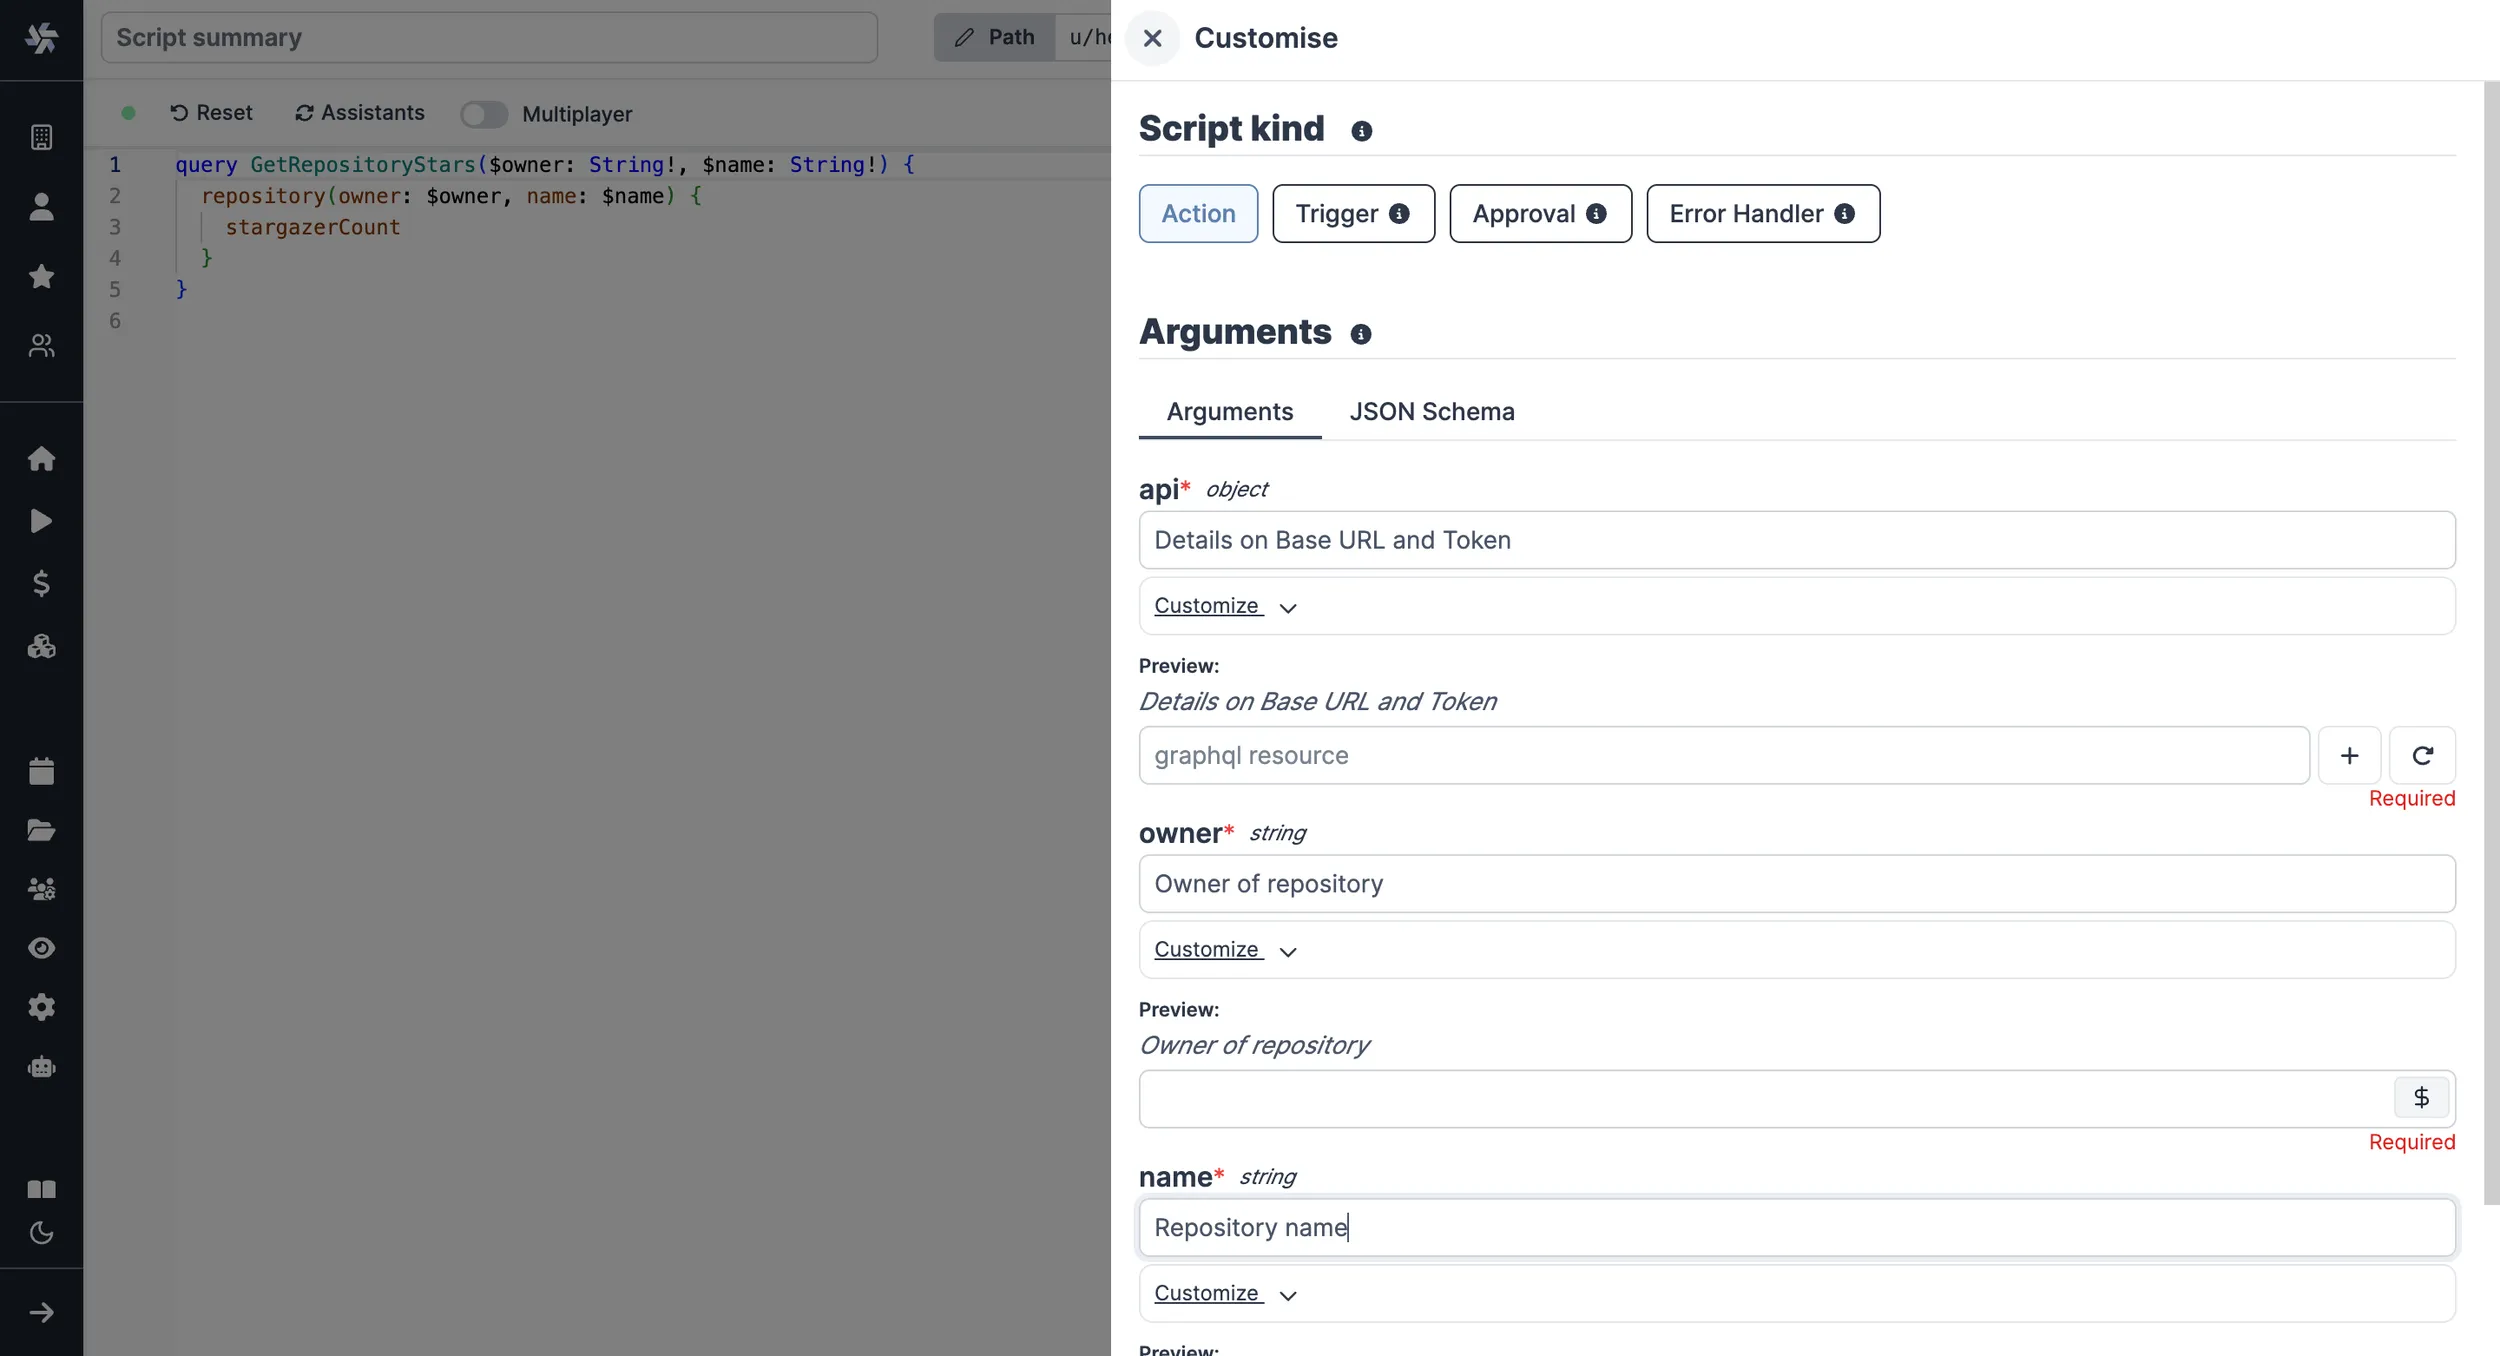Viewport: 2500px width, 1356px height.
Task: Click the refresh icon next to graphql resource
Action: click(2422, 753)
